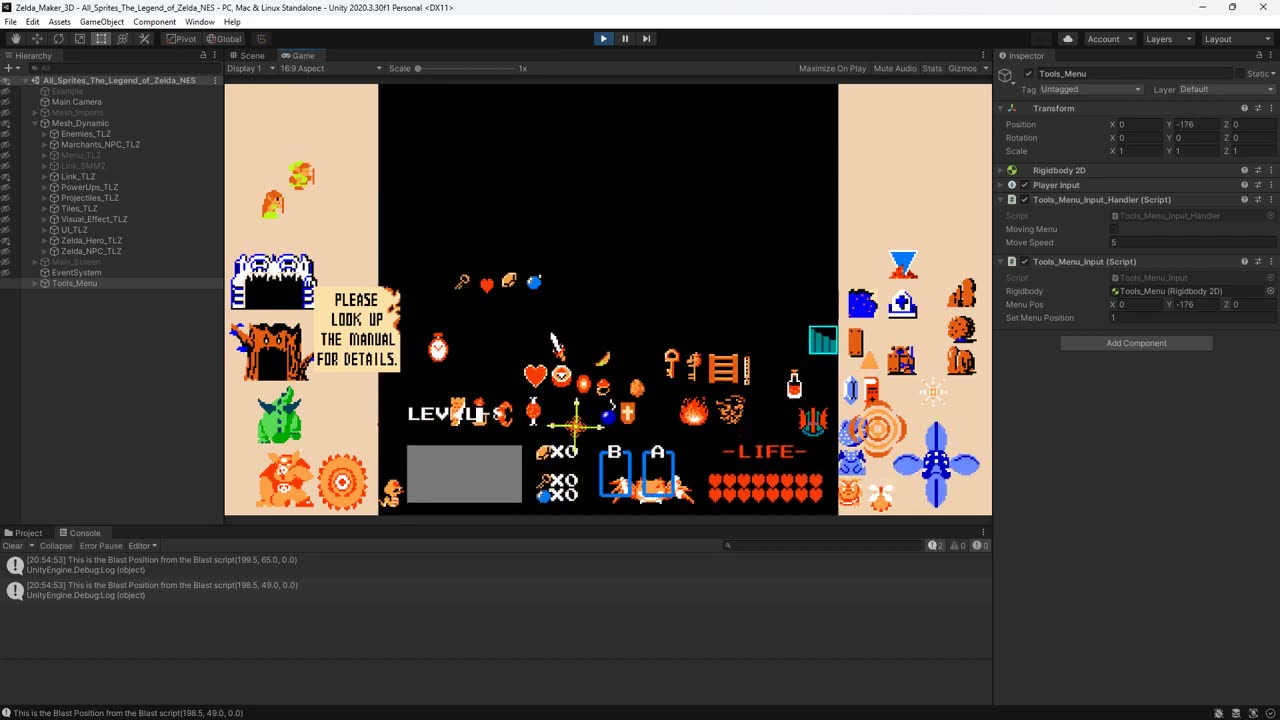Open the 16:9 Aspect dropdown
Image resolution: width=1280 pixels, height=720 pixels.
point(331,68)
